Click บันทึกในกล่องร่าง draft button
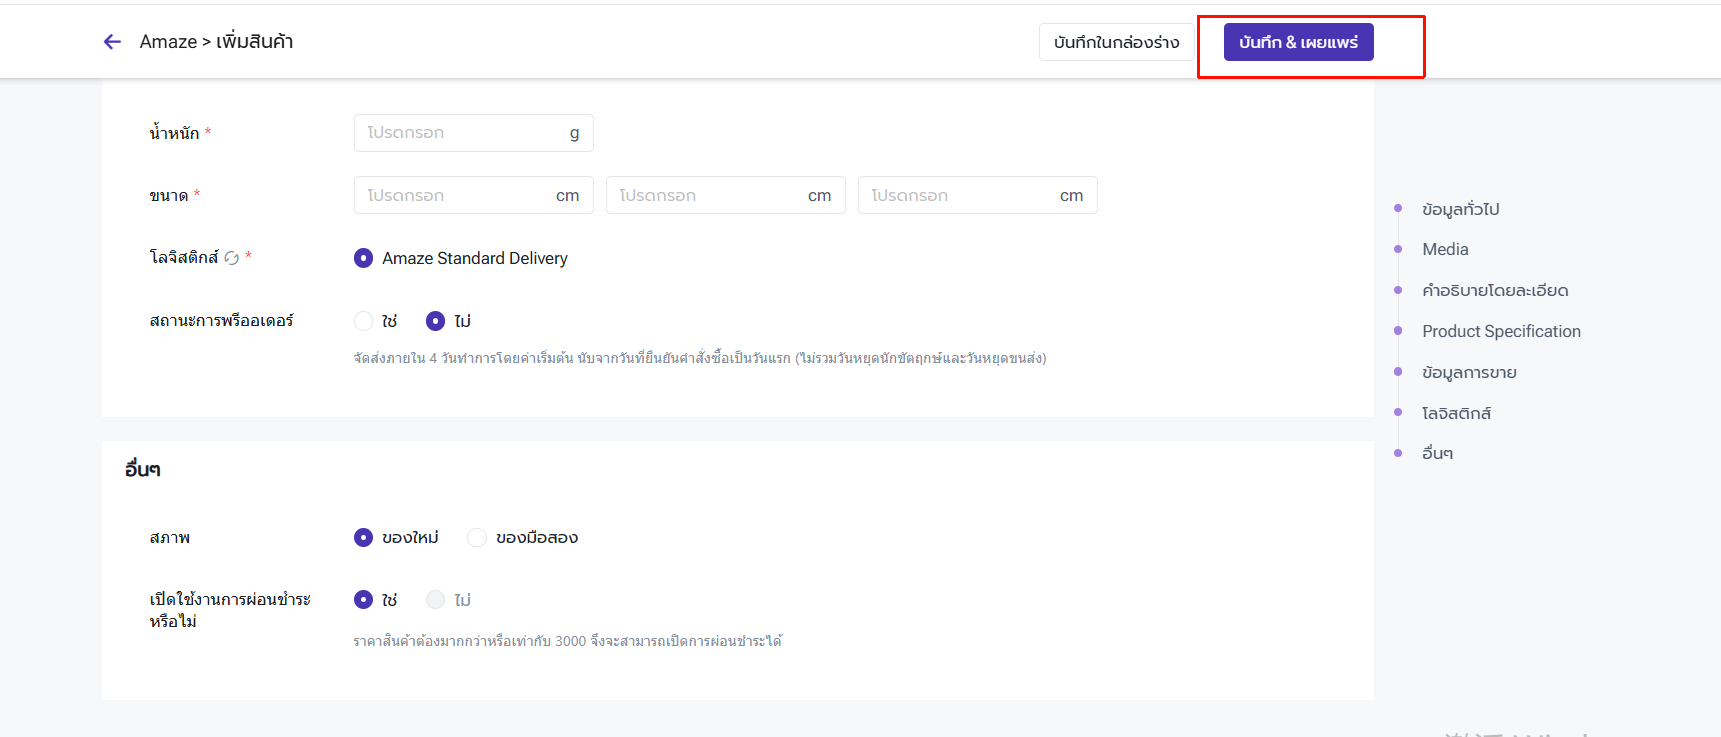 click(x=1116, y=42)
